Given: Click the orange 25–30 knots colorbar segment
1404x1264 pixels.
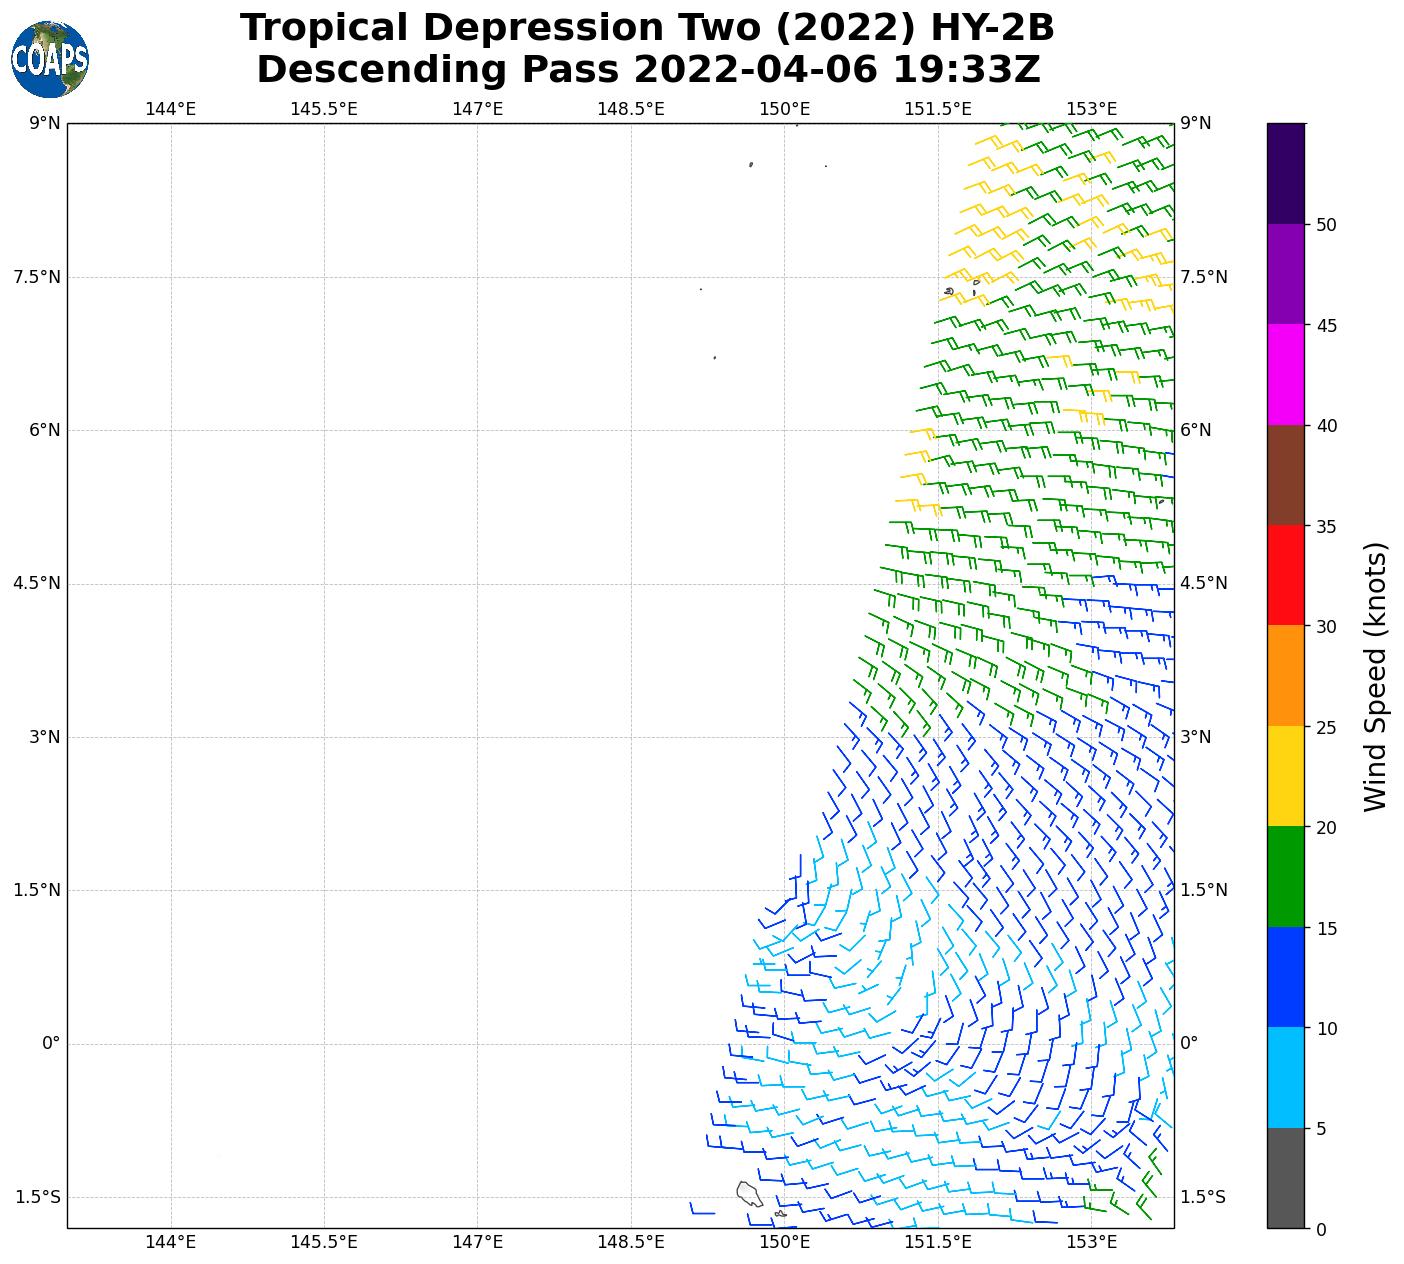Looking at the screenshot, I should pos(1285,675).
